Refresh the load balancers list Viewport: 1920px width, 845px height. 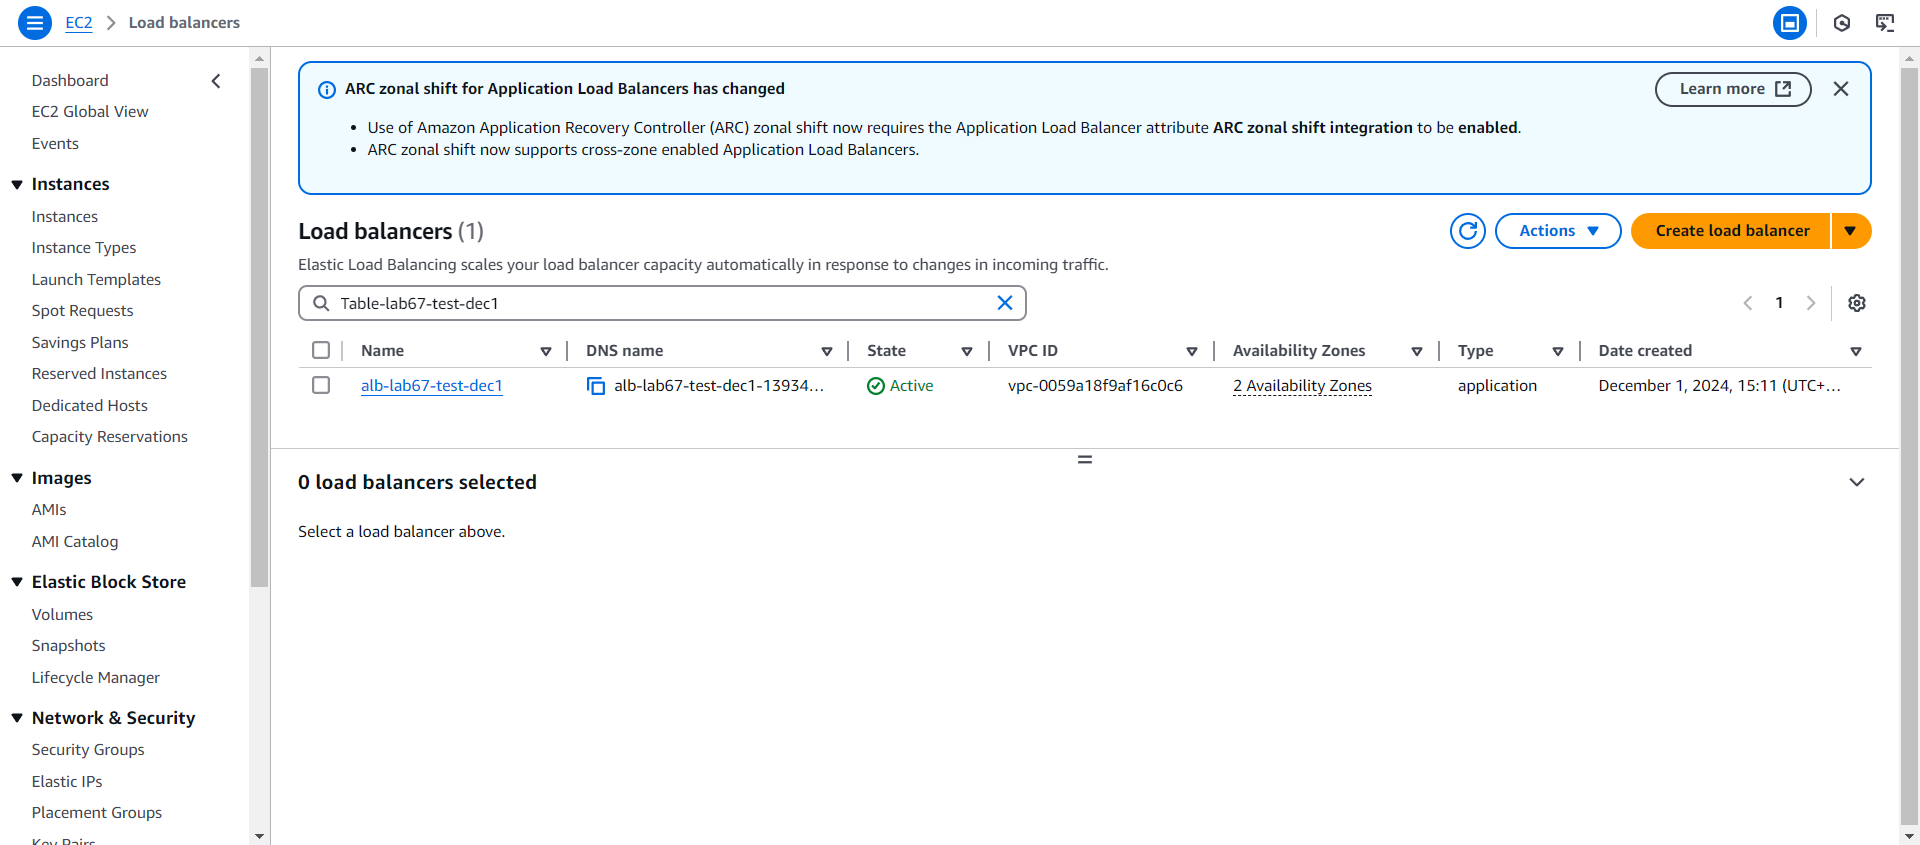pyautogui.click(x=1468, y=231)
